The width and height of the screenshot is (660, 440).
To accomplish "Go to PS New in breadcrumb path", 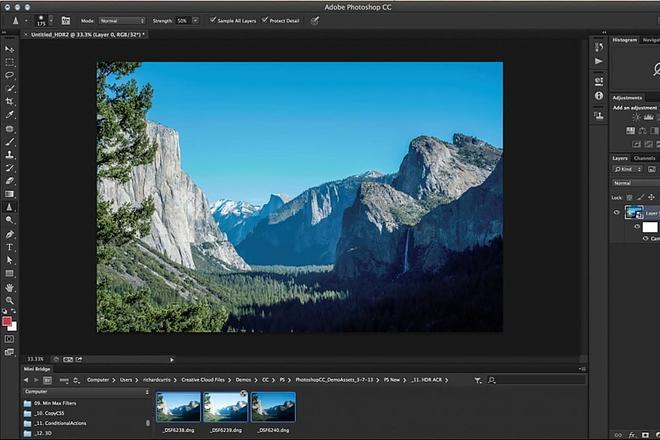I will pyautogui.click(x=391, y=380).
